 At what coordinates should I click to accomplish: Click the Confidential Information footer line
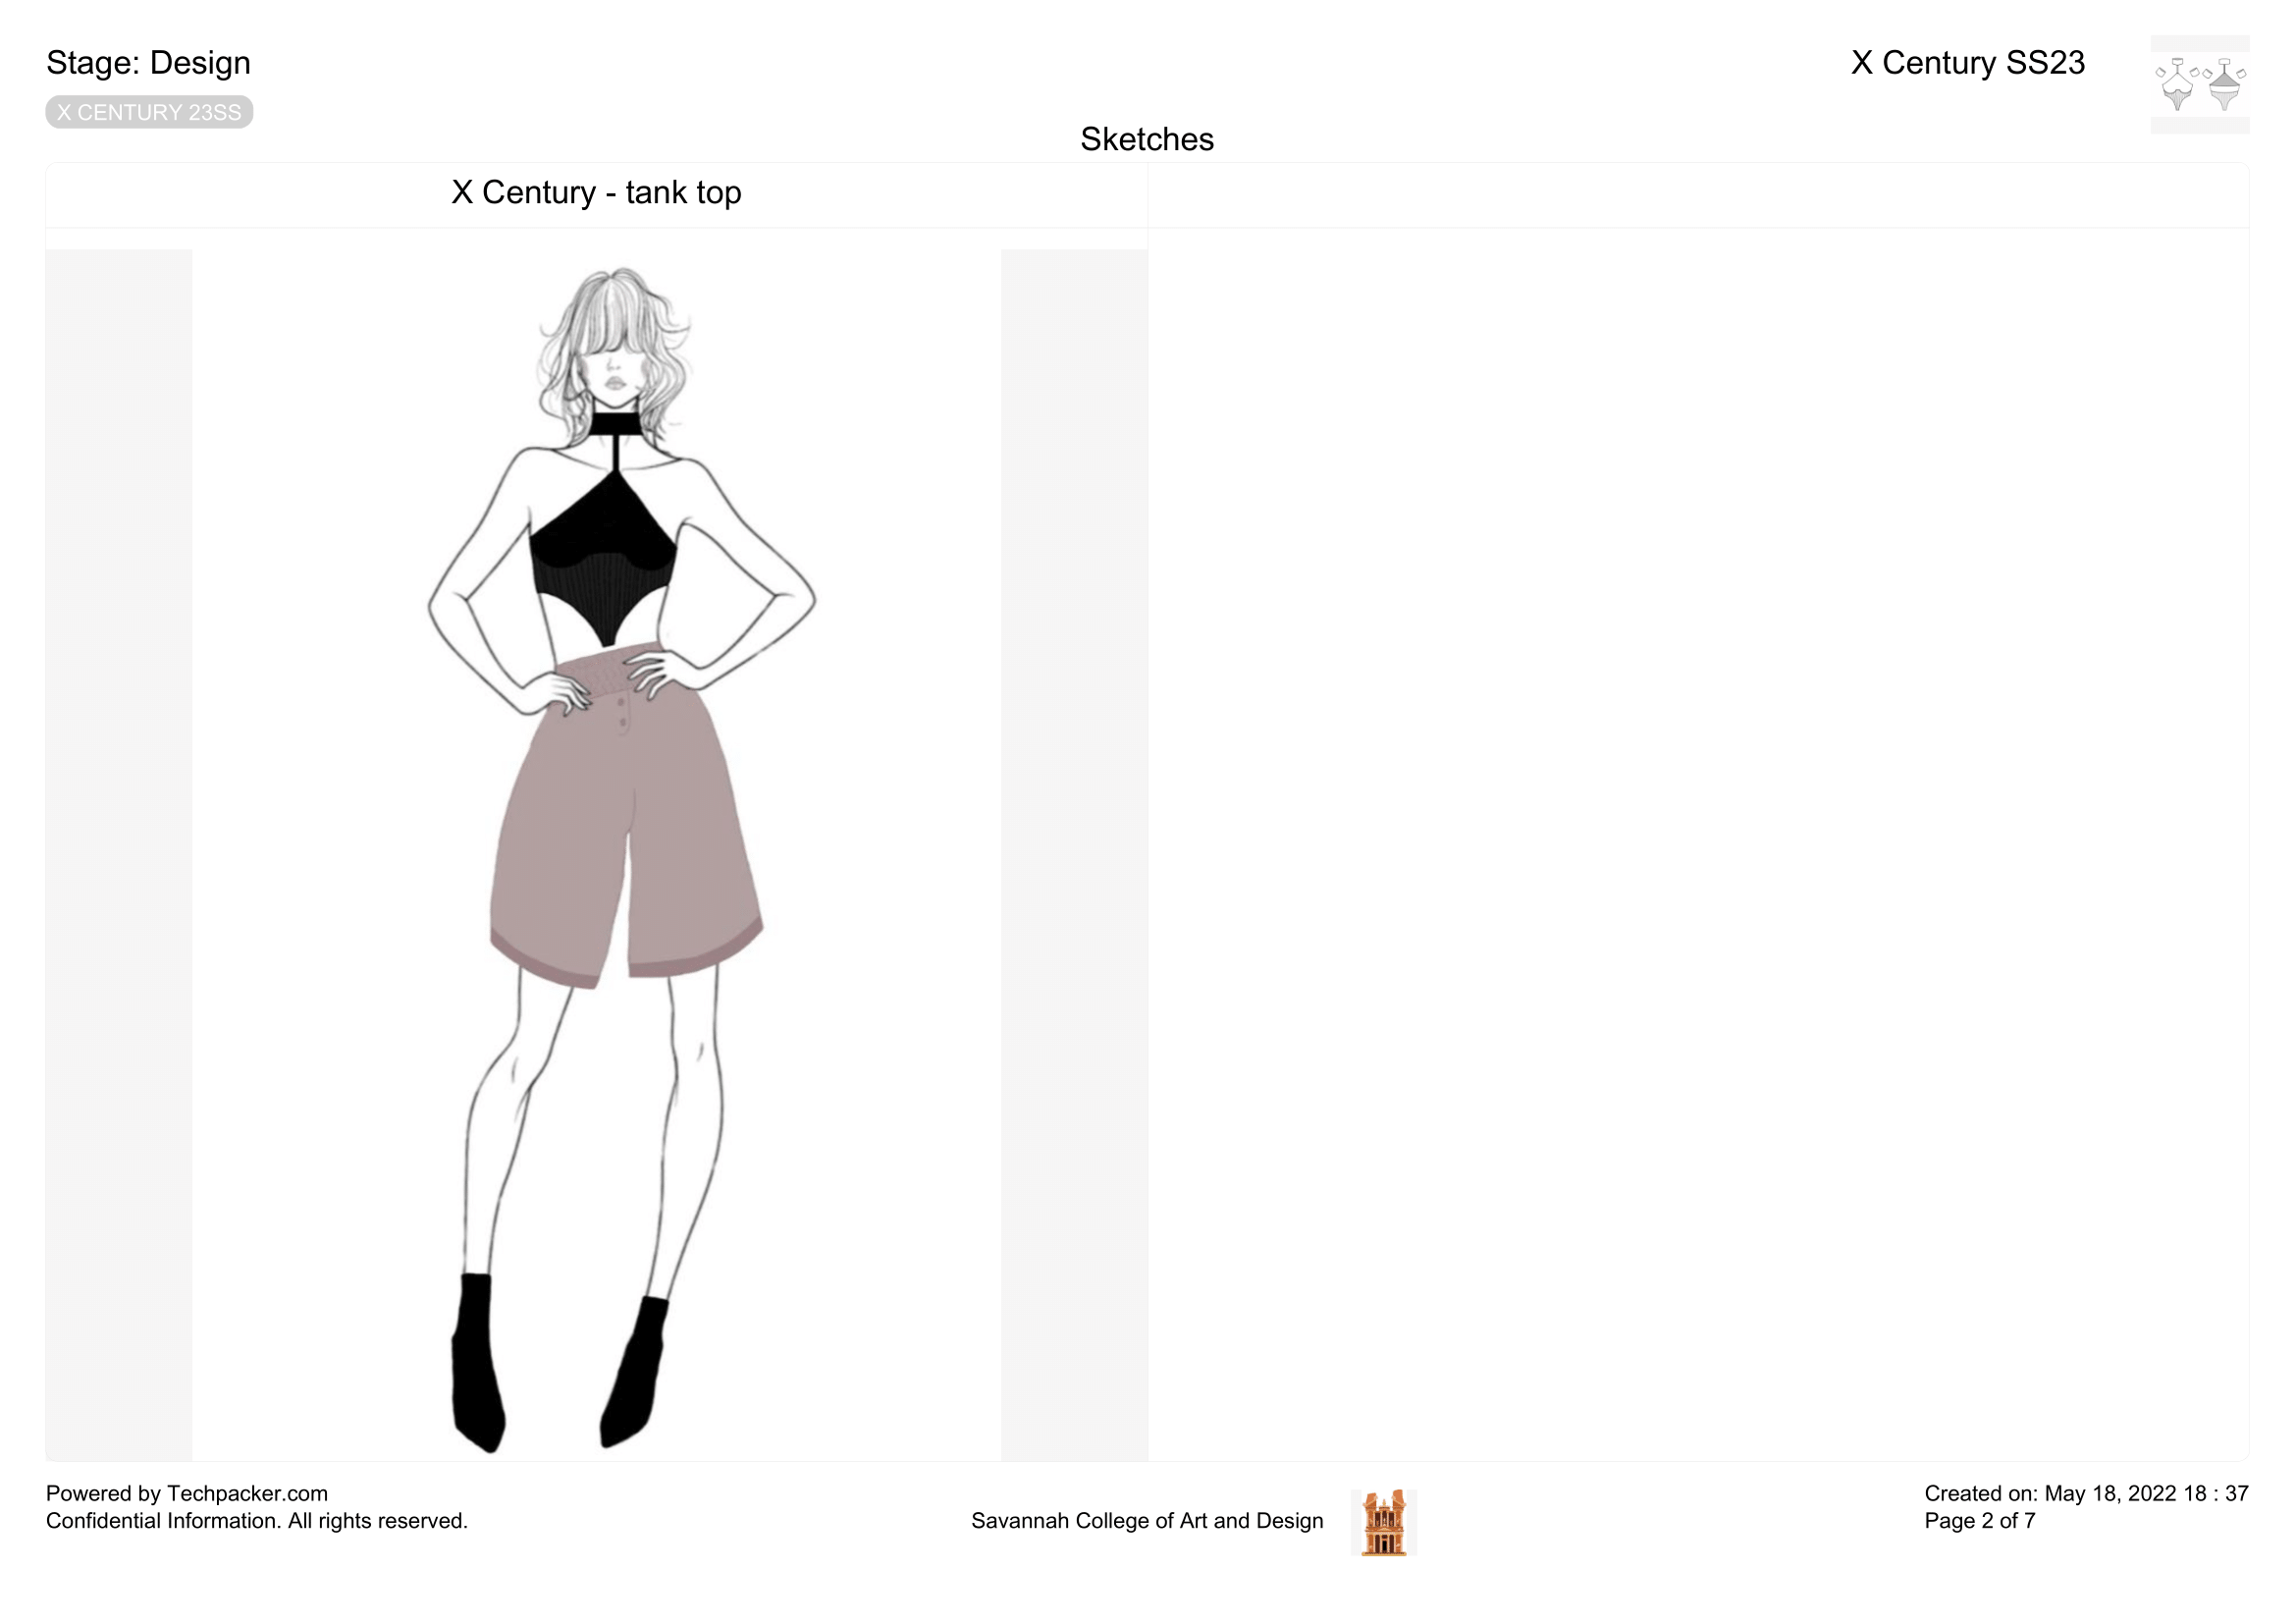(257, 1521)
